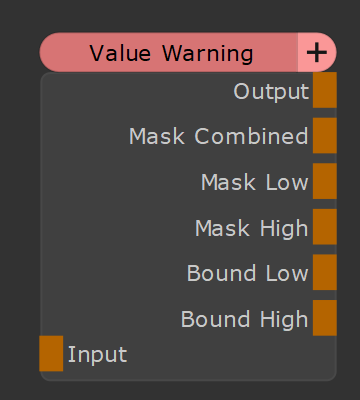The width and height of the screenshot is (360, 400).
Task: Click the dark canvas above the node header
Action: 180,16
